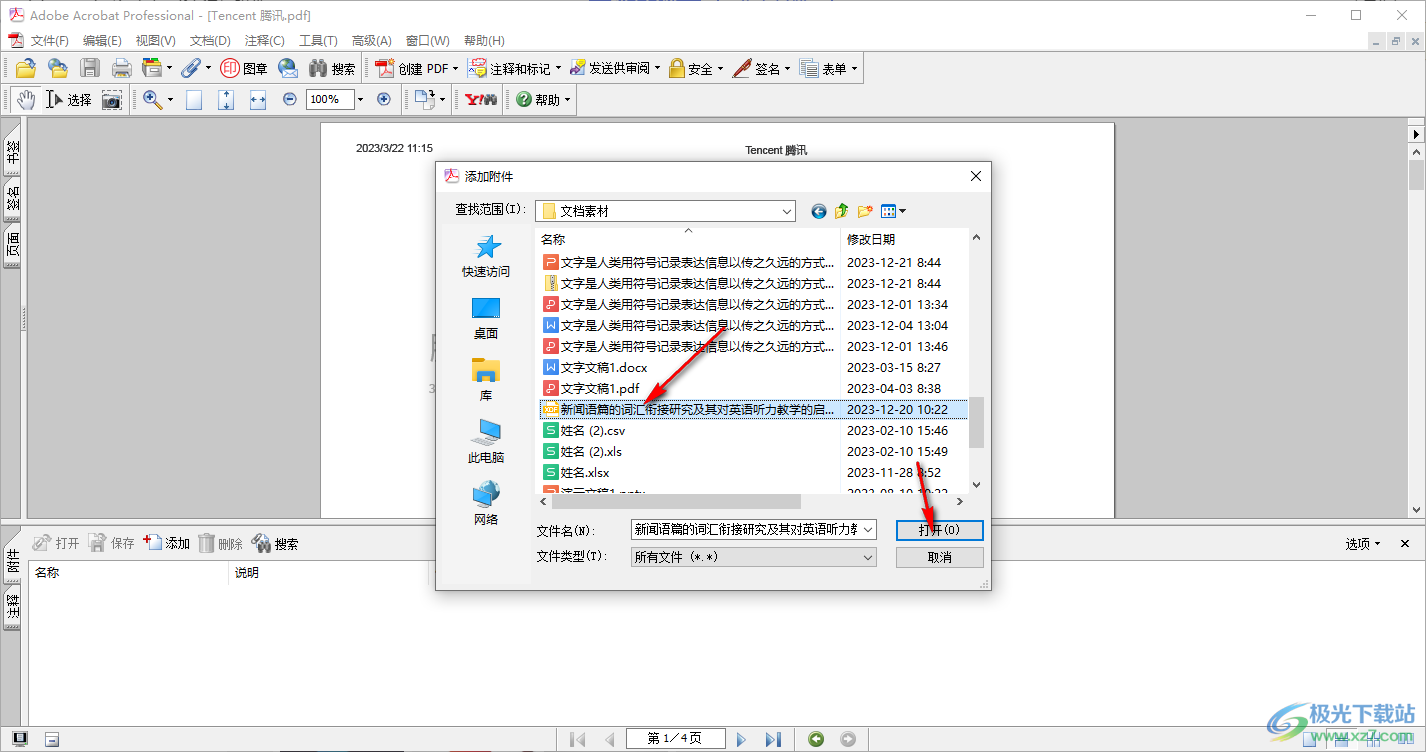The image size is (1426, 752).
Task: Click the binoculars 搜索 button in top toolbar
Action: pos(332,68)
